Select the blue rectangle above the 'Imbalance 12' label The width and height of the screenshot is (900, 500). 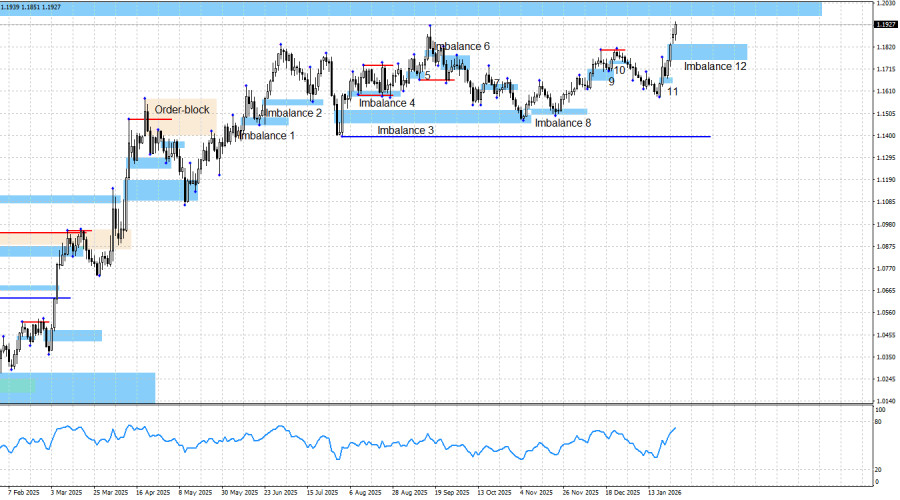[709, 52]
